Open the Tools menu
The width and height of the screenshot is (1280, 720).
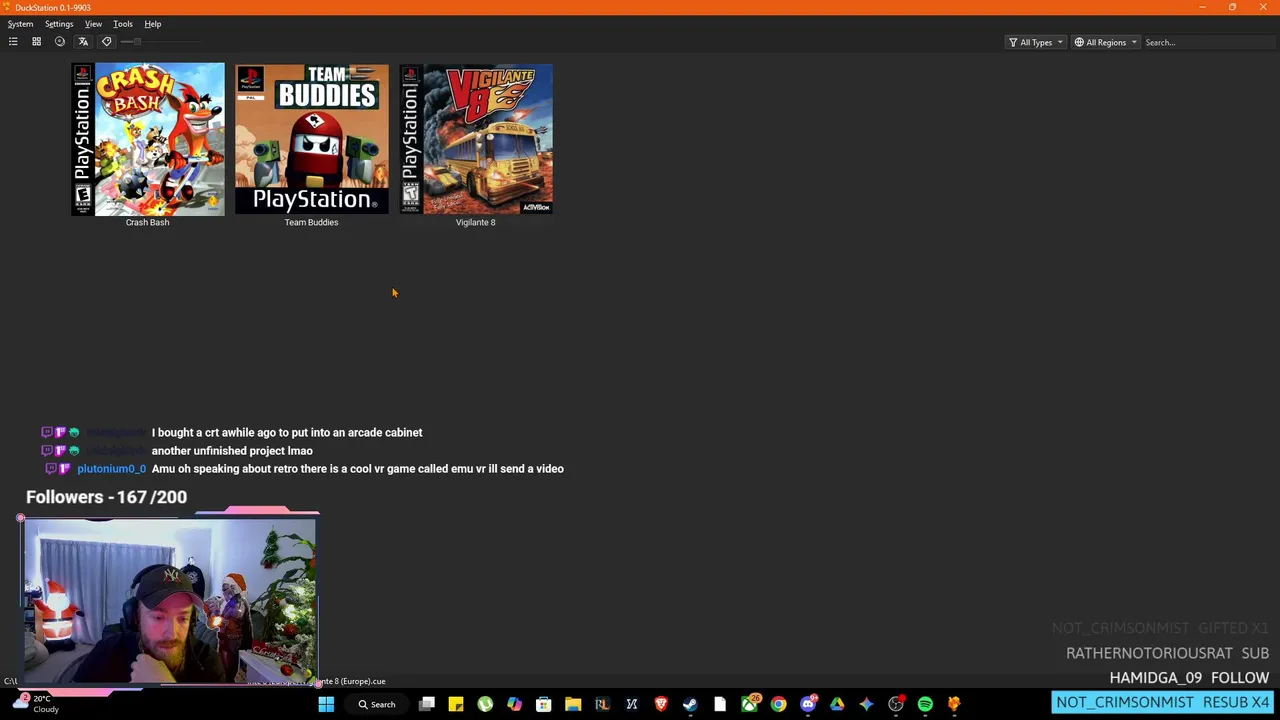123,24
